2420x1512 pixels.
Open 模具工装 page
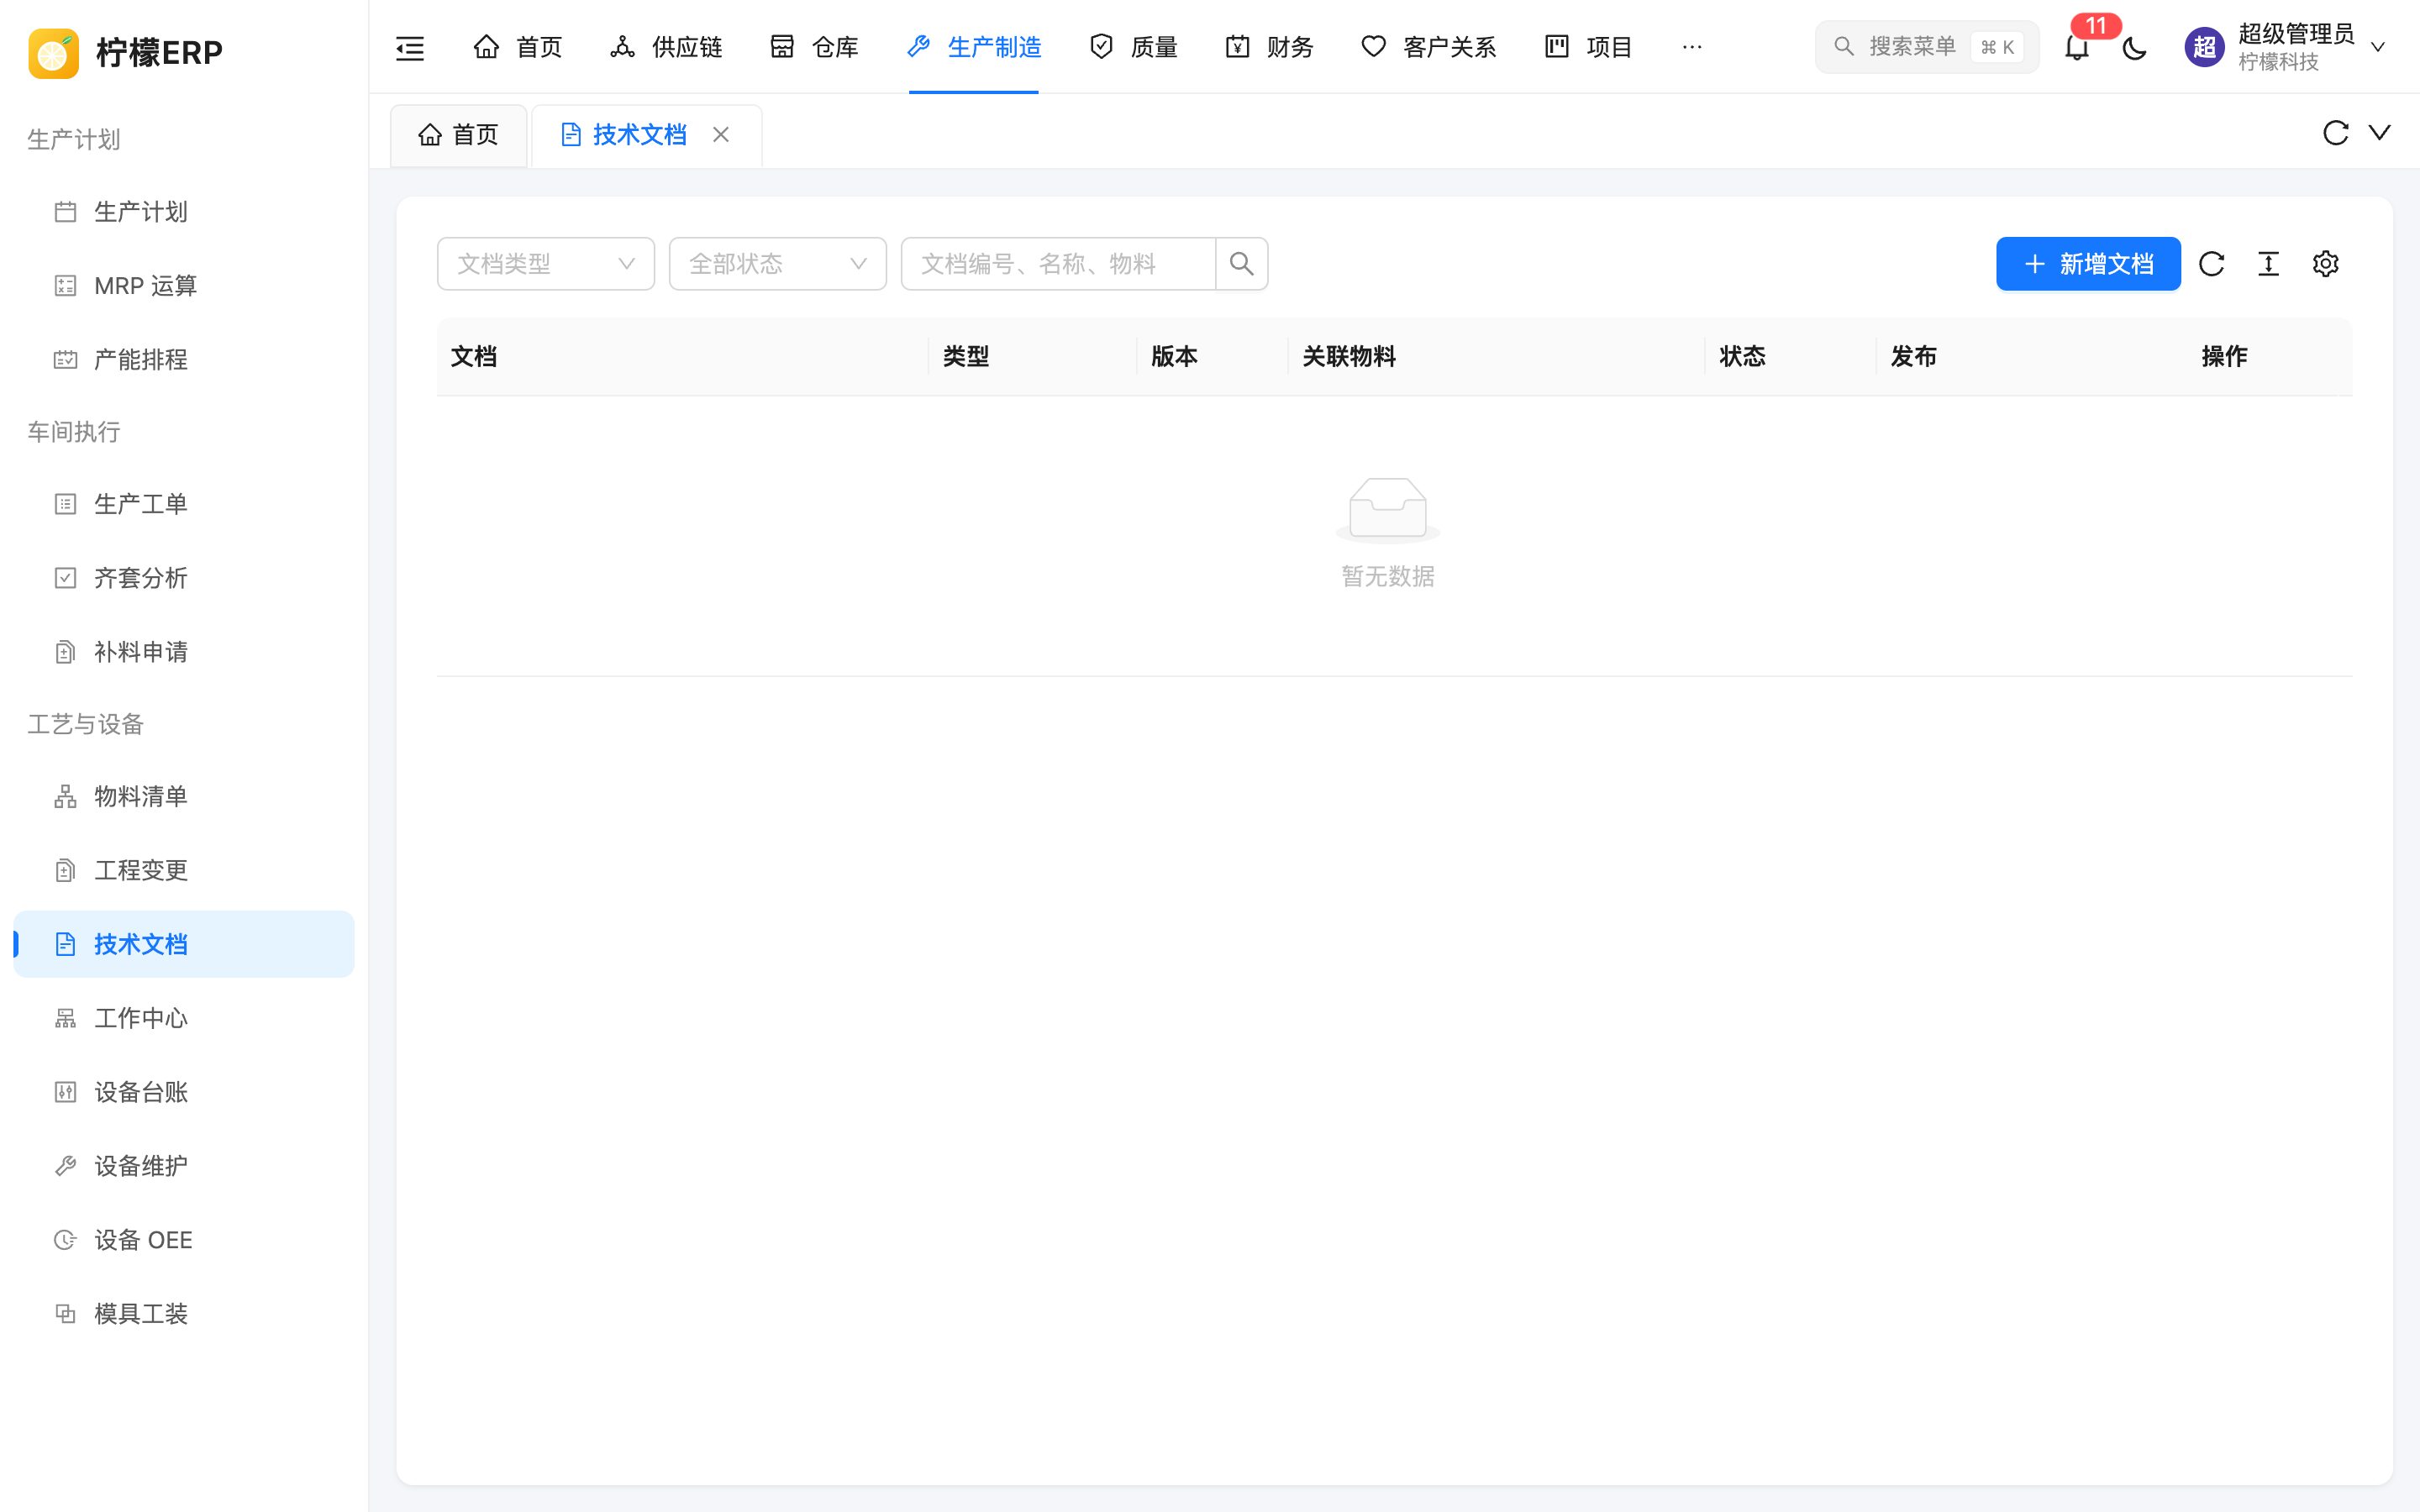click(184, 1314)
